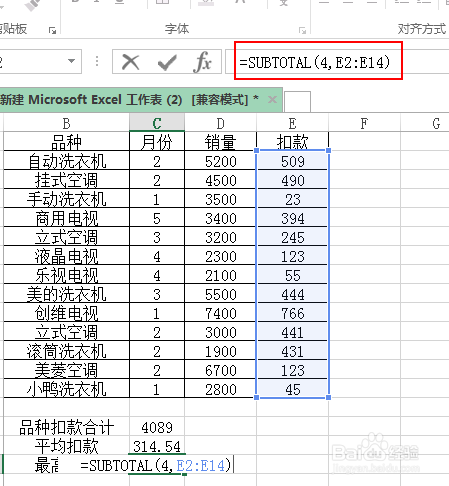
Task: Select column C header
Action: point(157,123)
